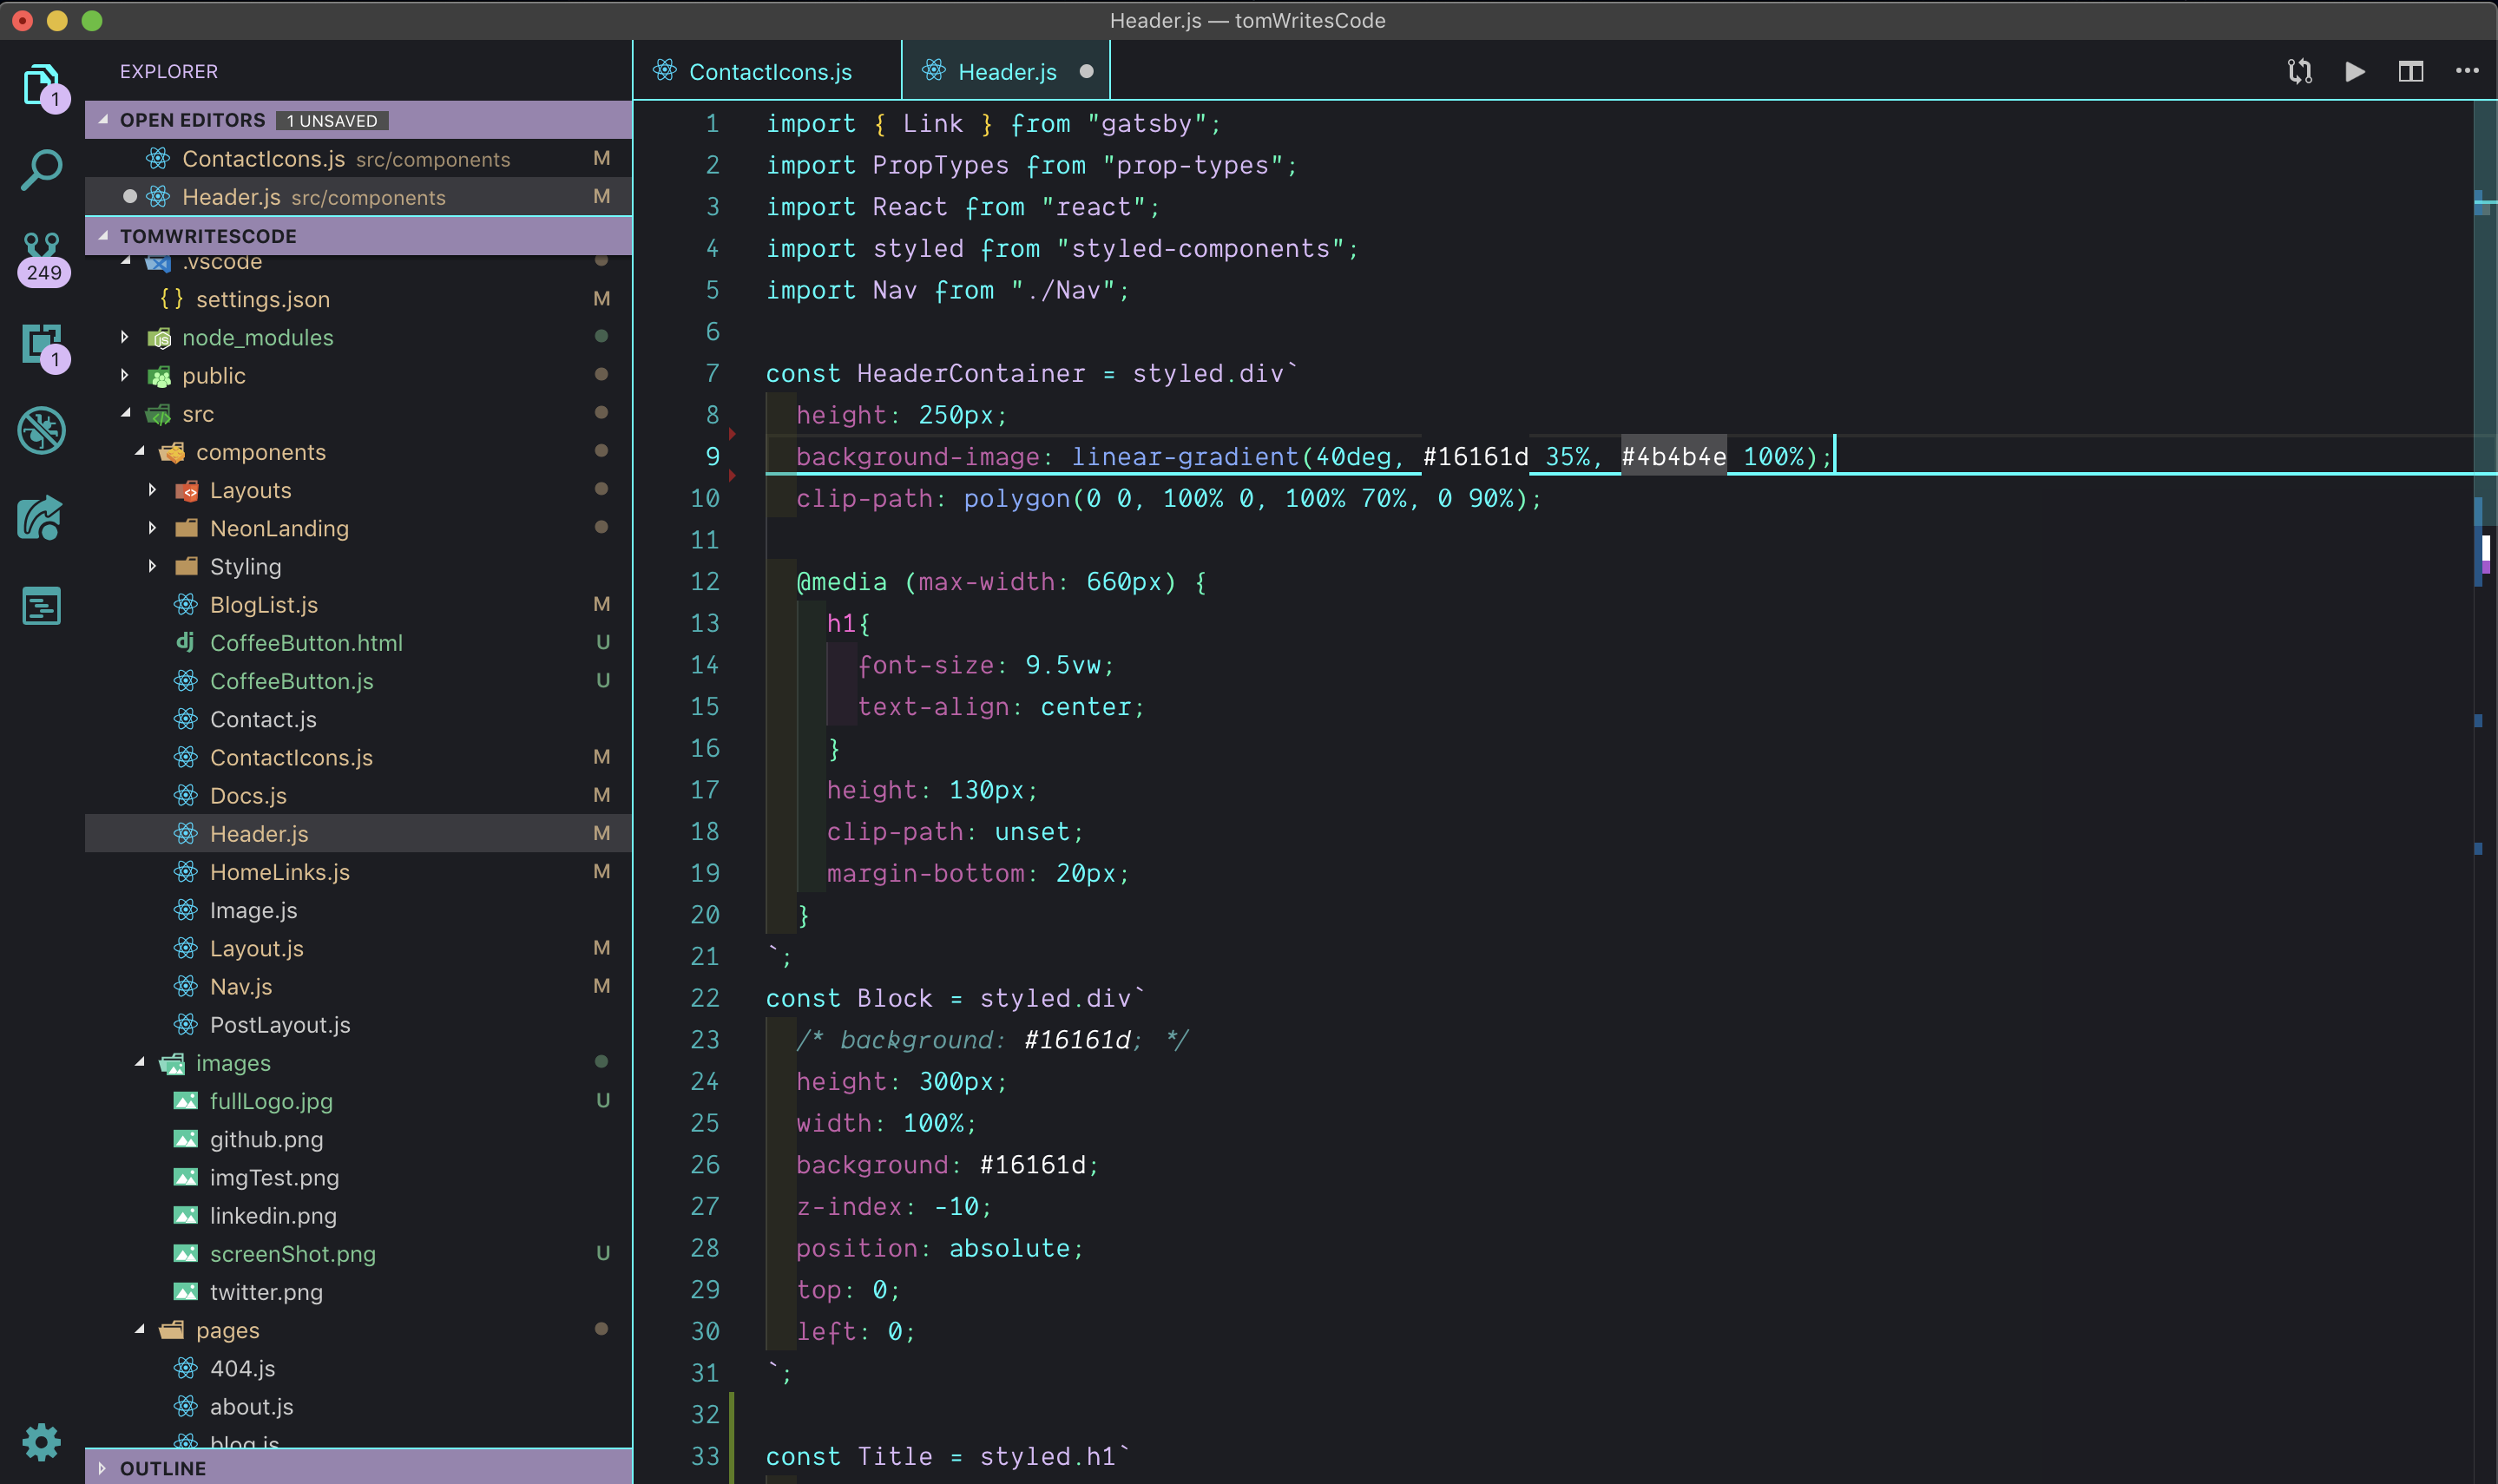Viewport: 2498px width, 1484px height.
Task: Open Nav.js in the file tree
Action: (x=358, y=986)
